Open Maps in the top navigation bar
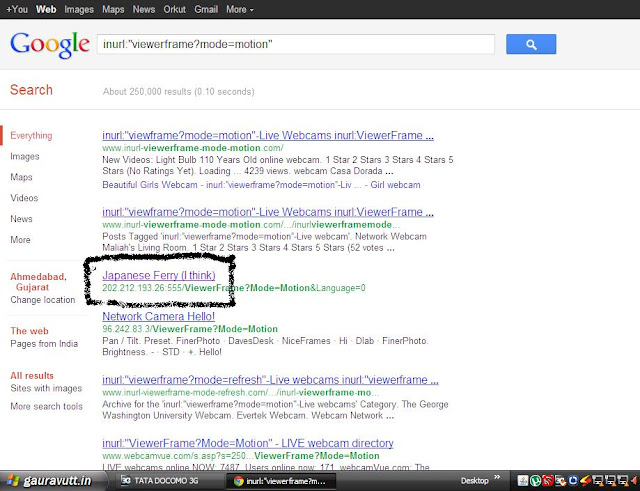Image resolution: width=640 pixels, height=491 pixels. 113,9
